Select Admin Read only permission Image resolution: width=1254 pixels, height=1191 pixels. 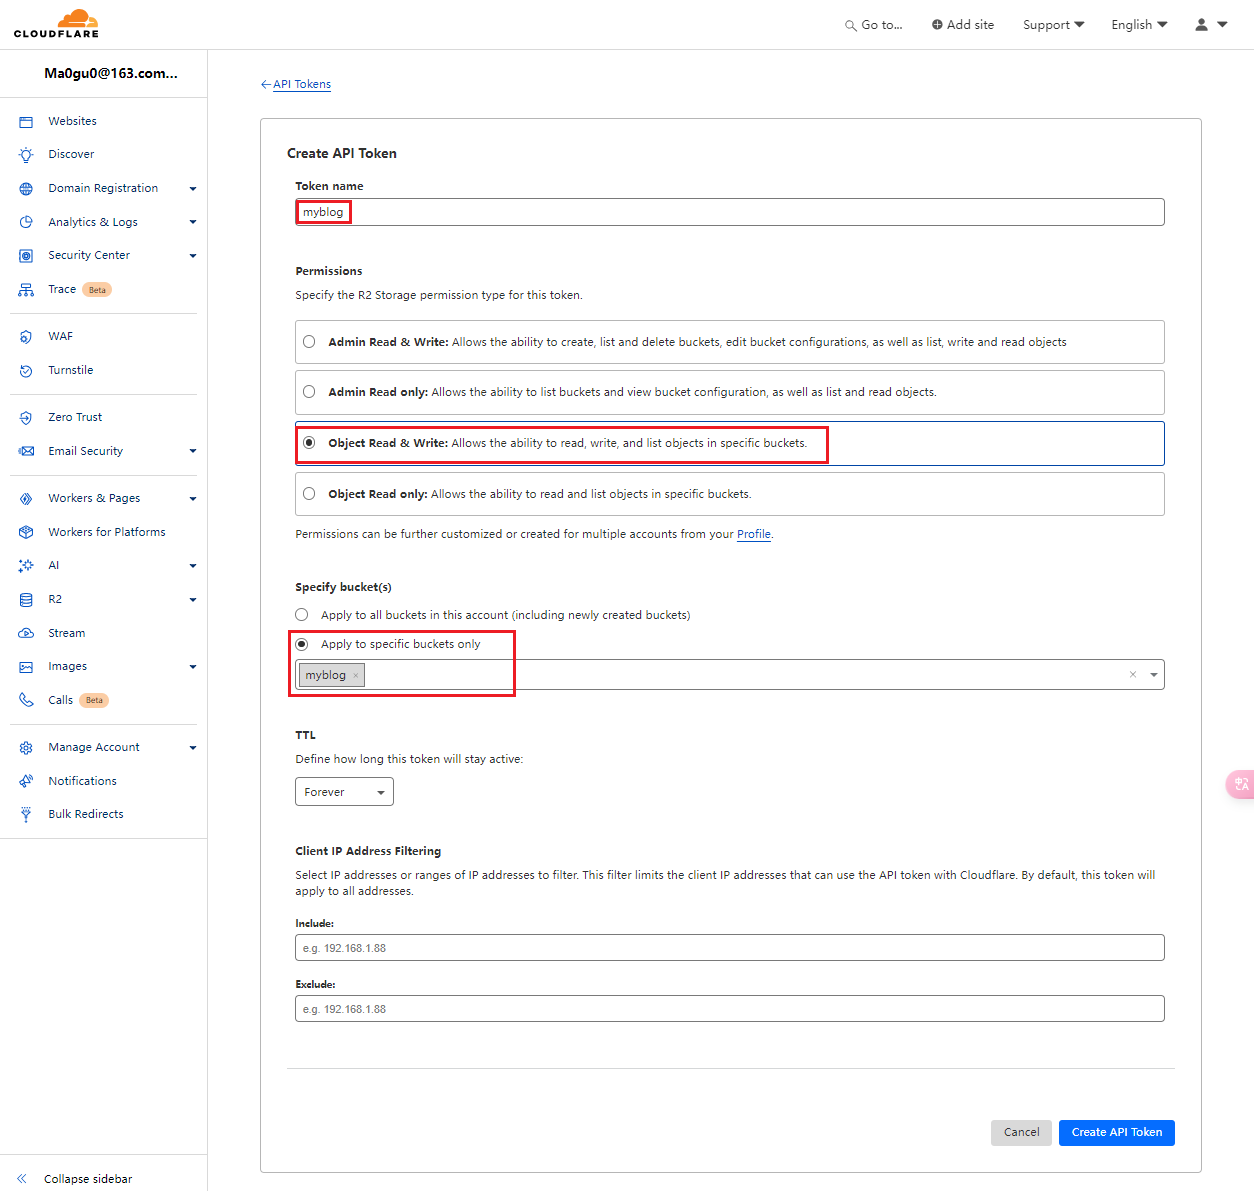pyautogui.click(x=309, y=392)
